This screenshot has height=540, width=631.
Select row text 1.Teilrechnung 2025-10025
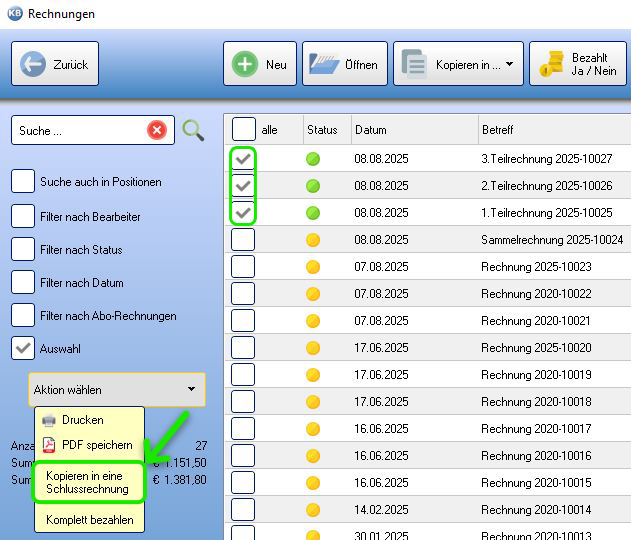tap(546, 212)
